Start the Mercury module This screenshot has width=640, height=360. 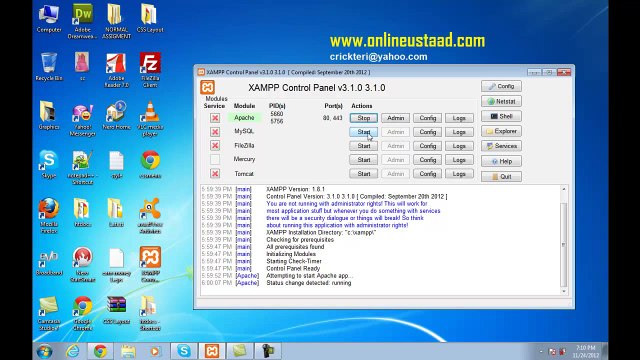[363, 160]
